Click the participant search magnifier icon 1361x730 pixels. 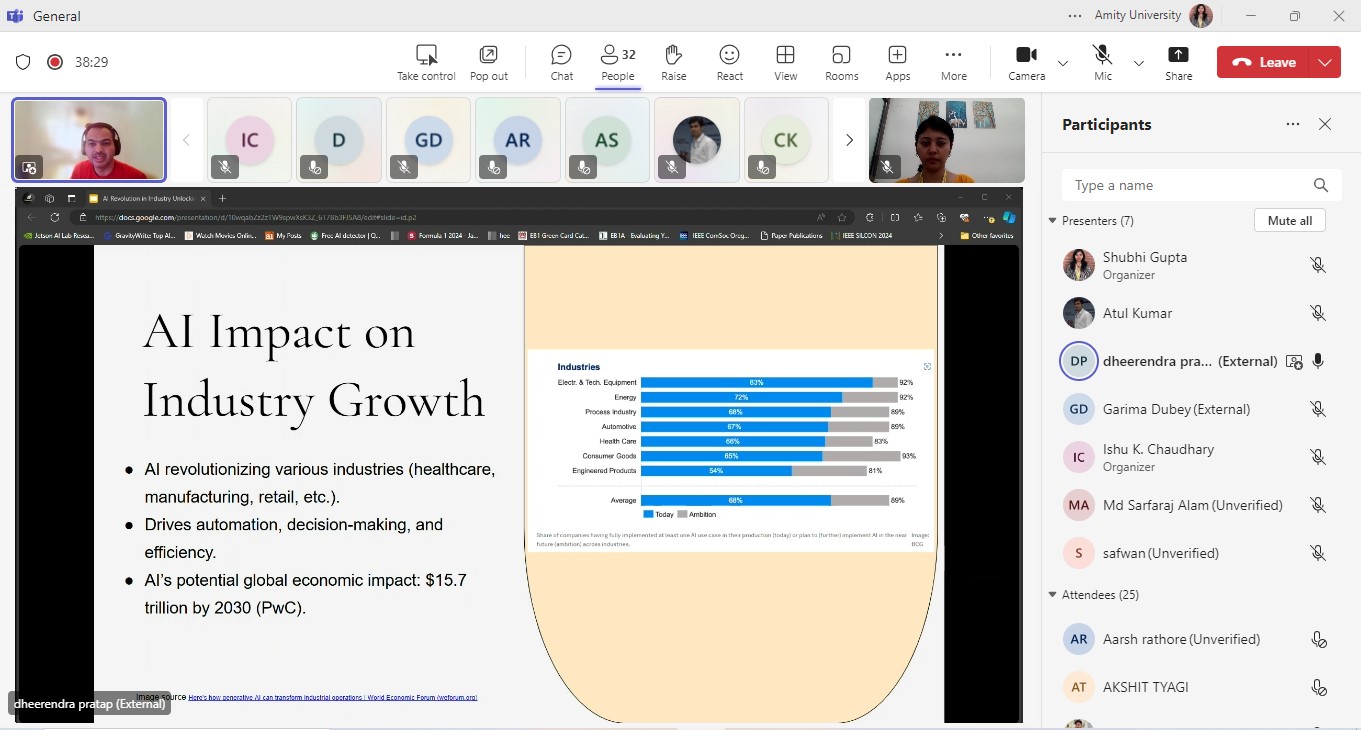(x=1321, y=185)
